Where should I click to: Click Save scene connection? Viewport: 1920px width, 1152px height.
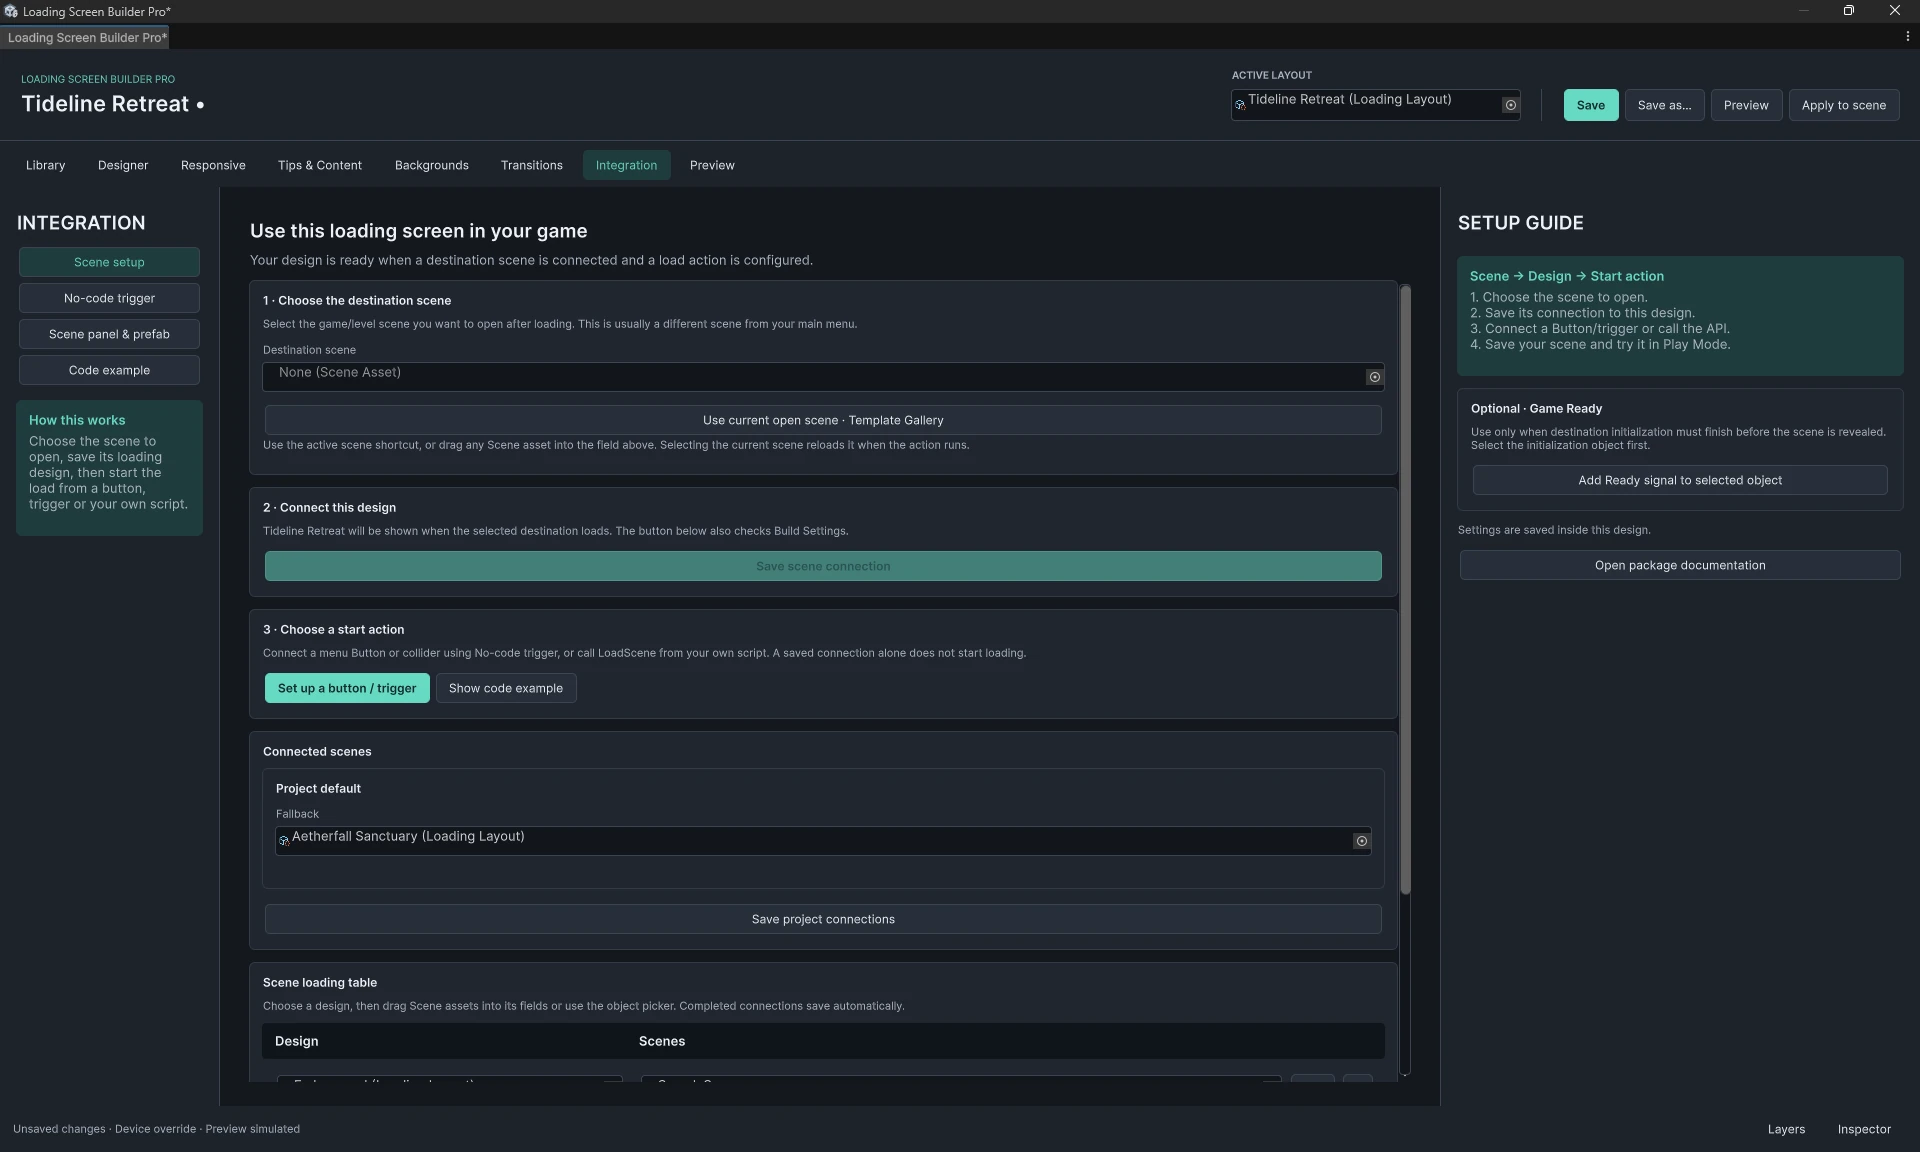click(823, 566)
